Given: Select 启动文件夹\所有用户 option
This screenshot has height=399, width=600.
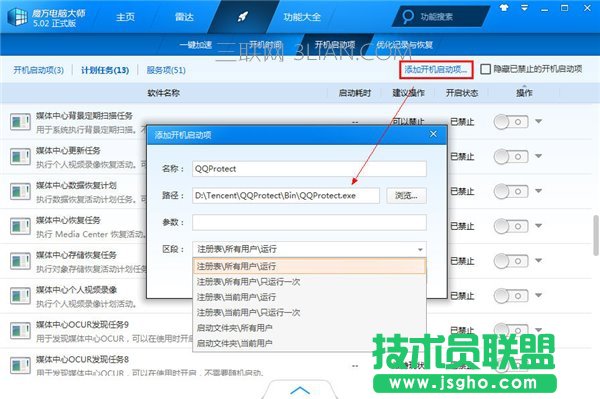Looking at the screenshot, I should pos(309,328).
